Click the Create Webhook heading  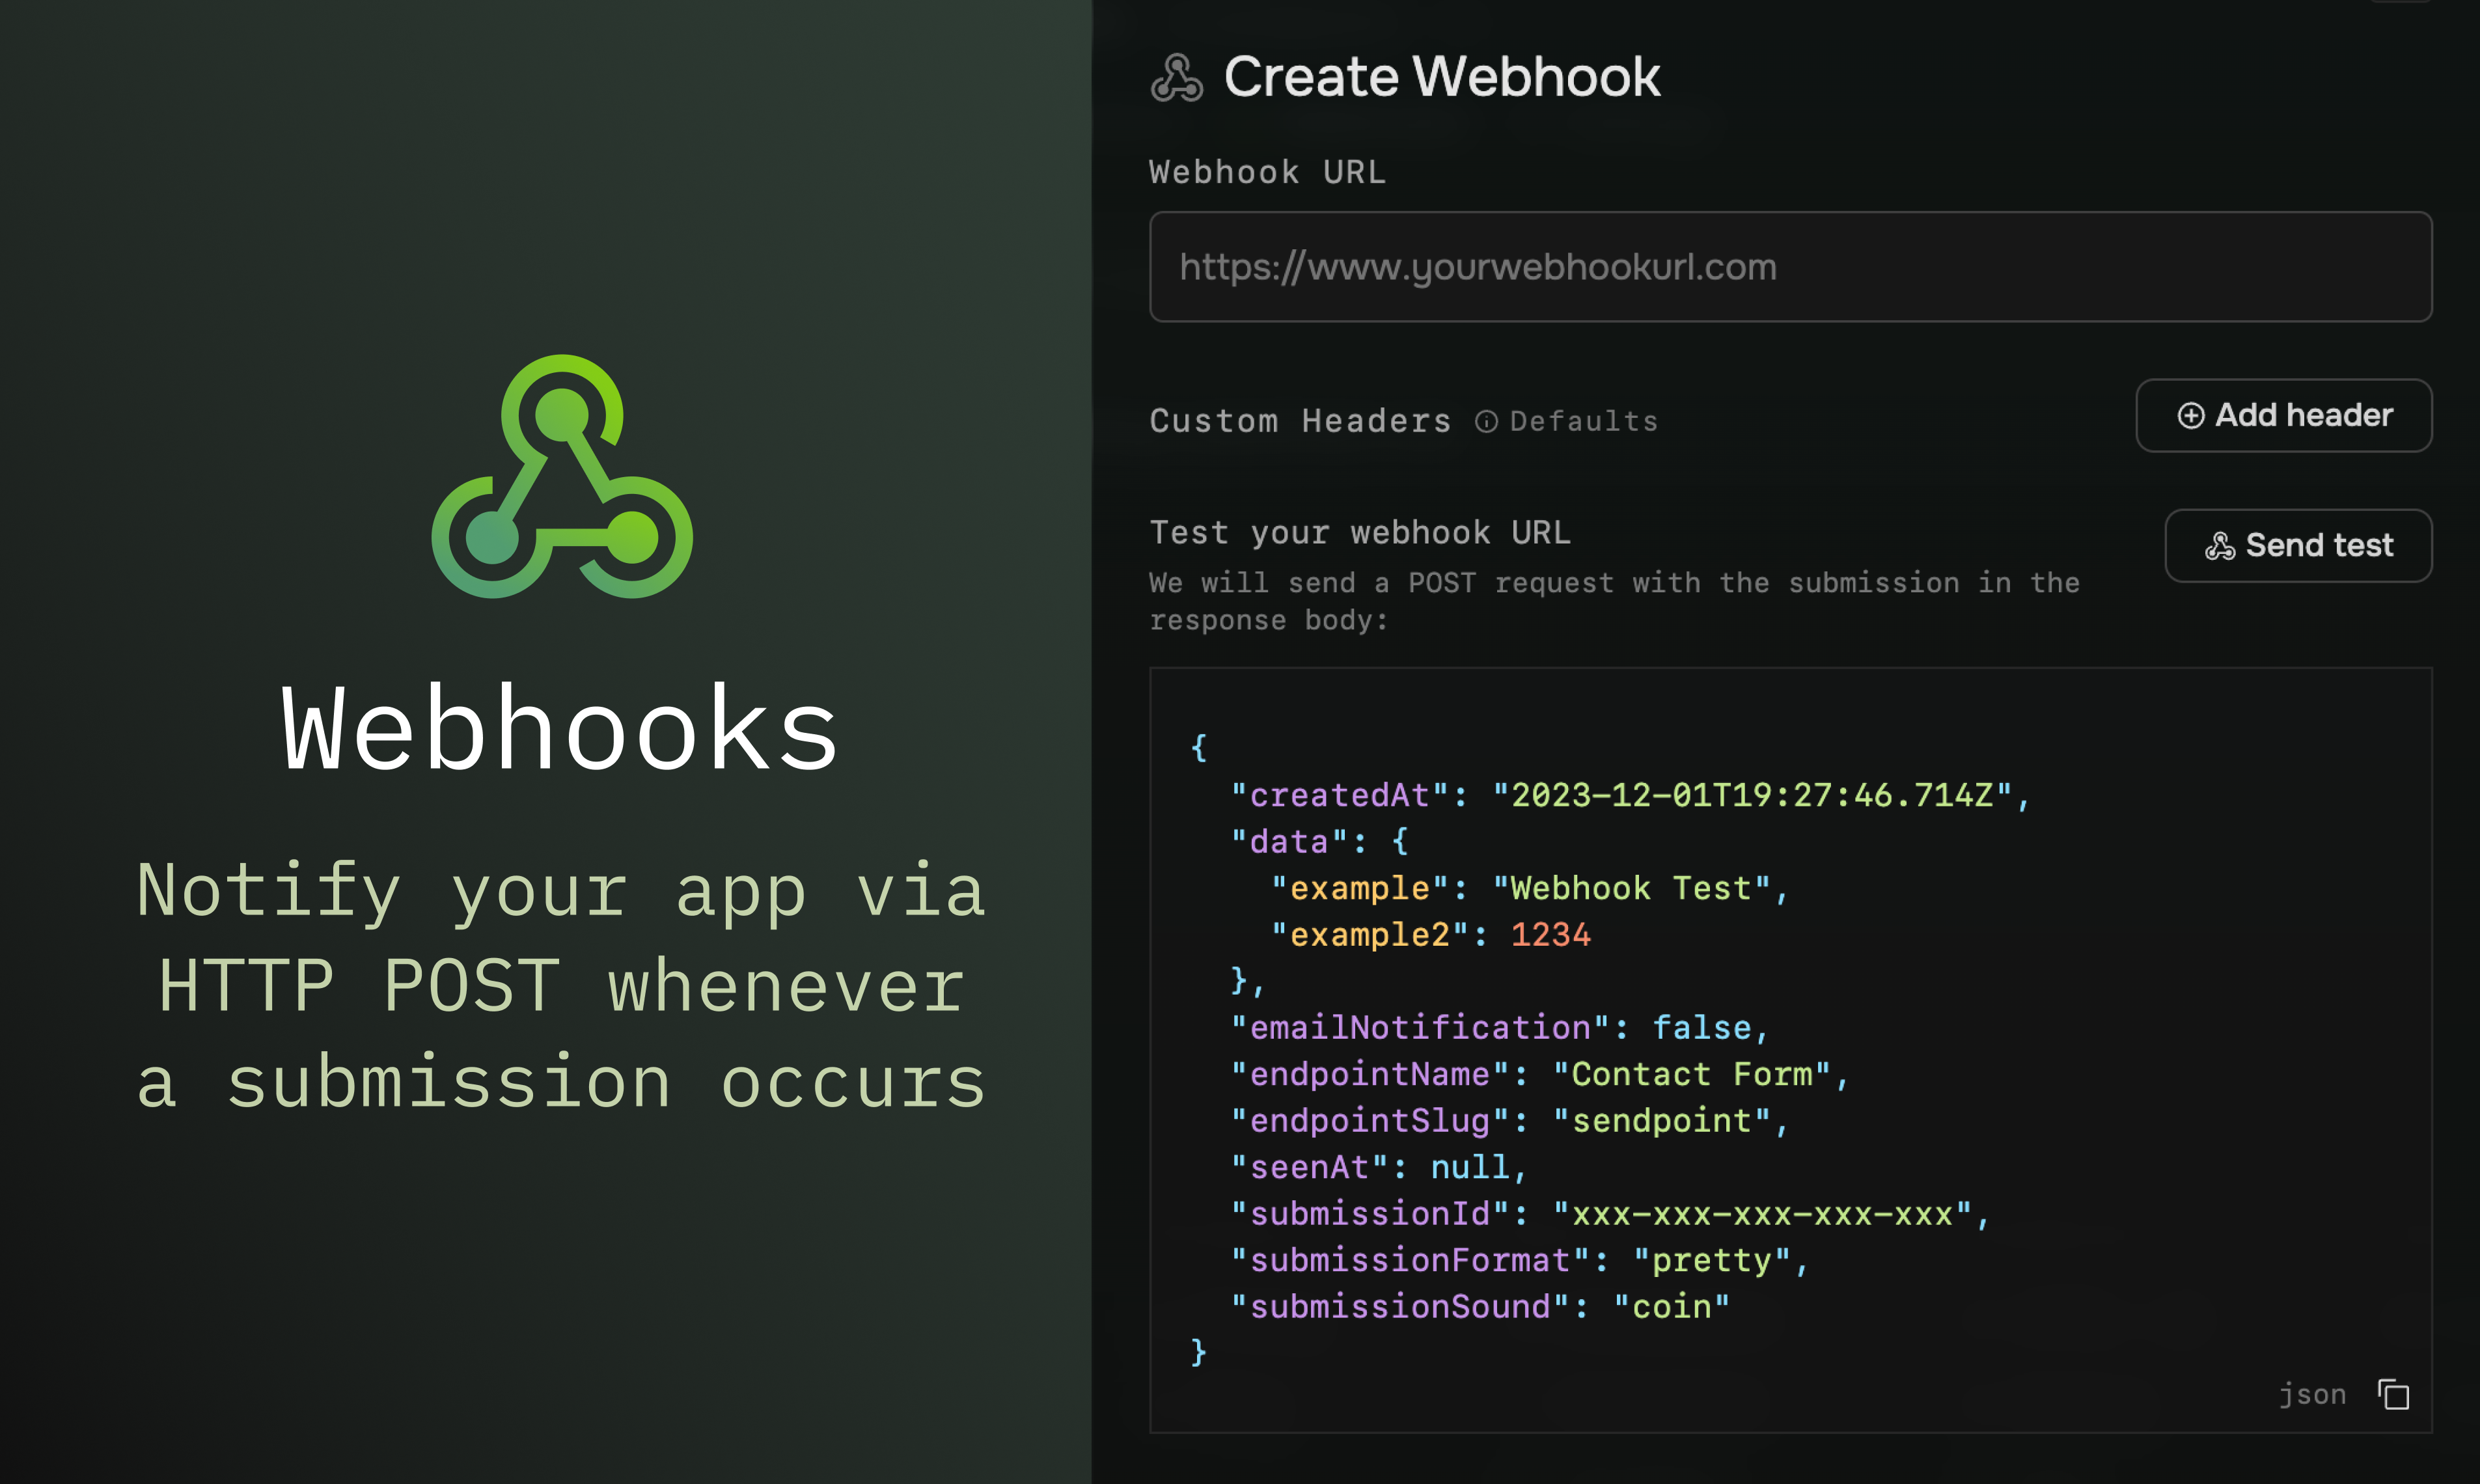point(1442,77)
